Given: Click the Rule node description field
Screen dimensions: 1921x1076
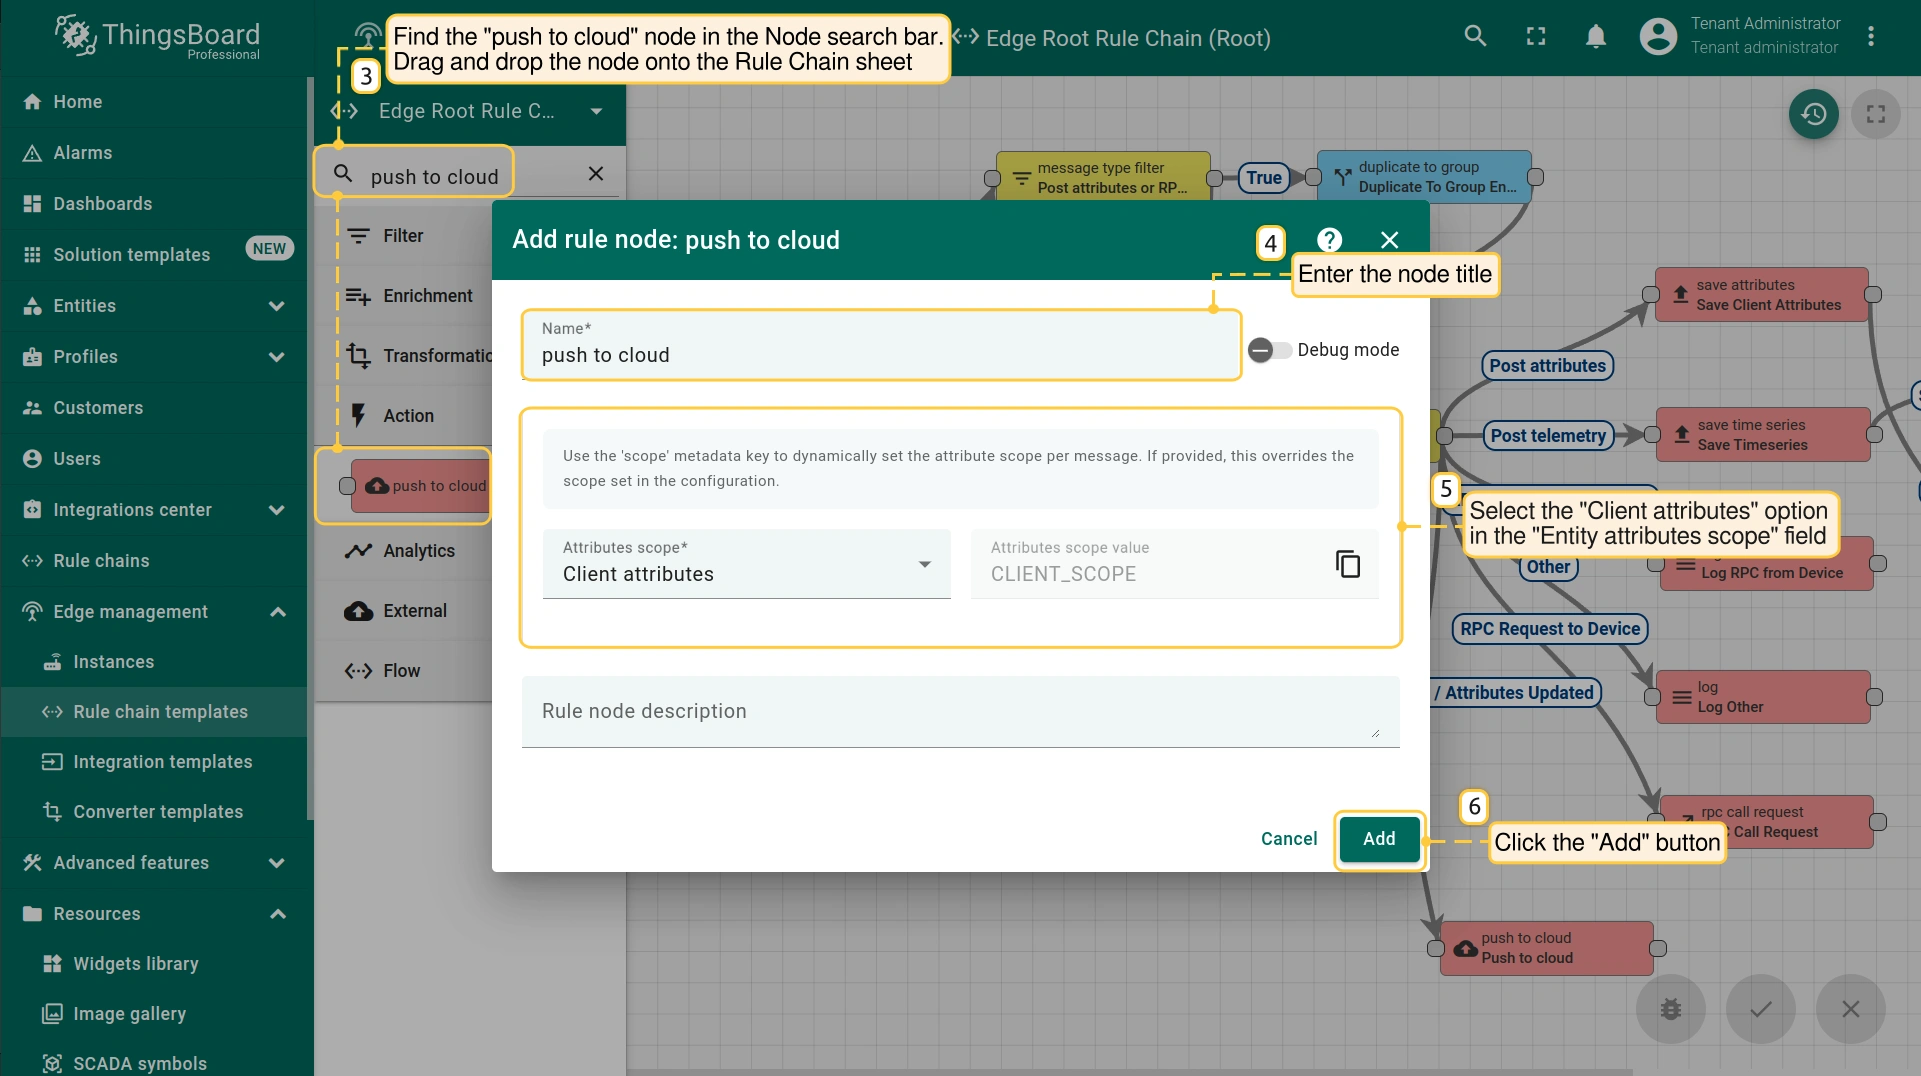Looking at the screenshot, I should [x=958, y=712].
